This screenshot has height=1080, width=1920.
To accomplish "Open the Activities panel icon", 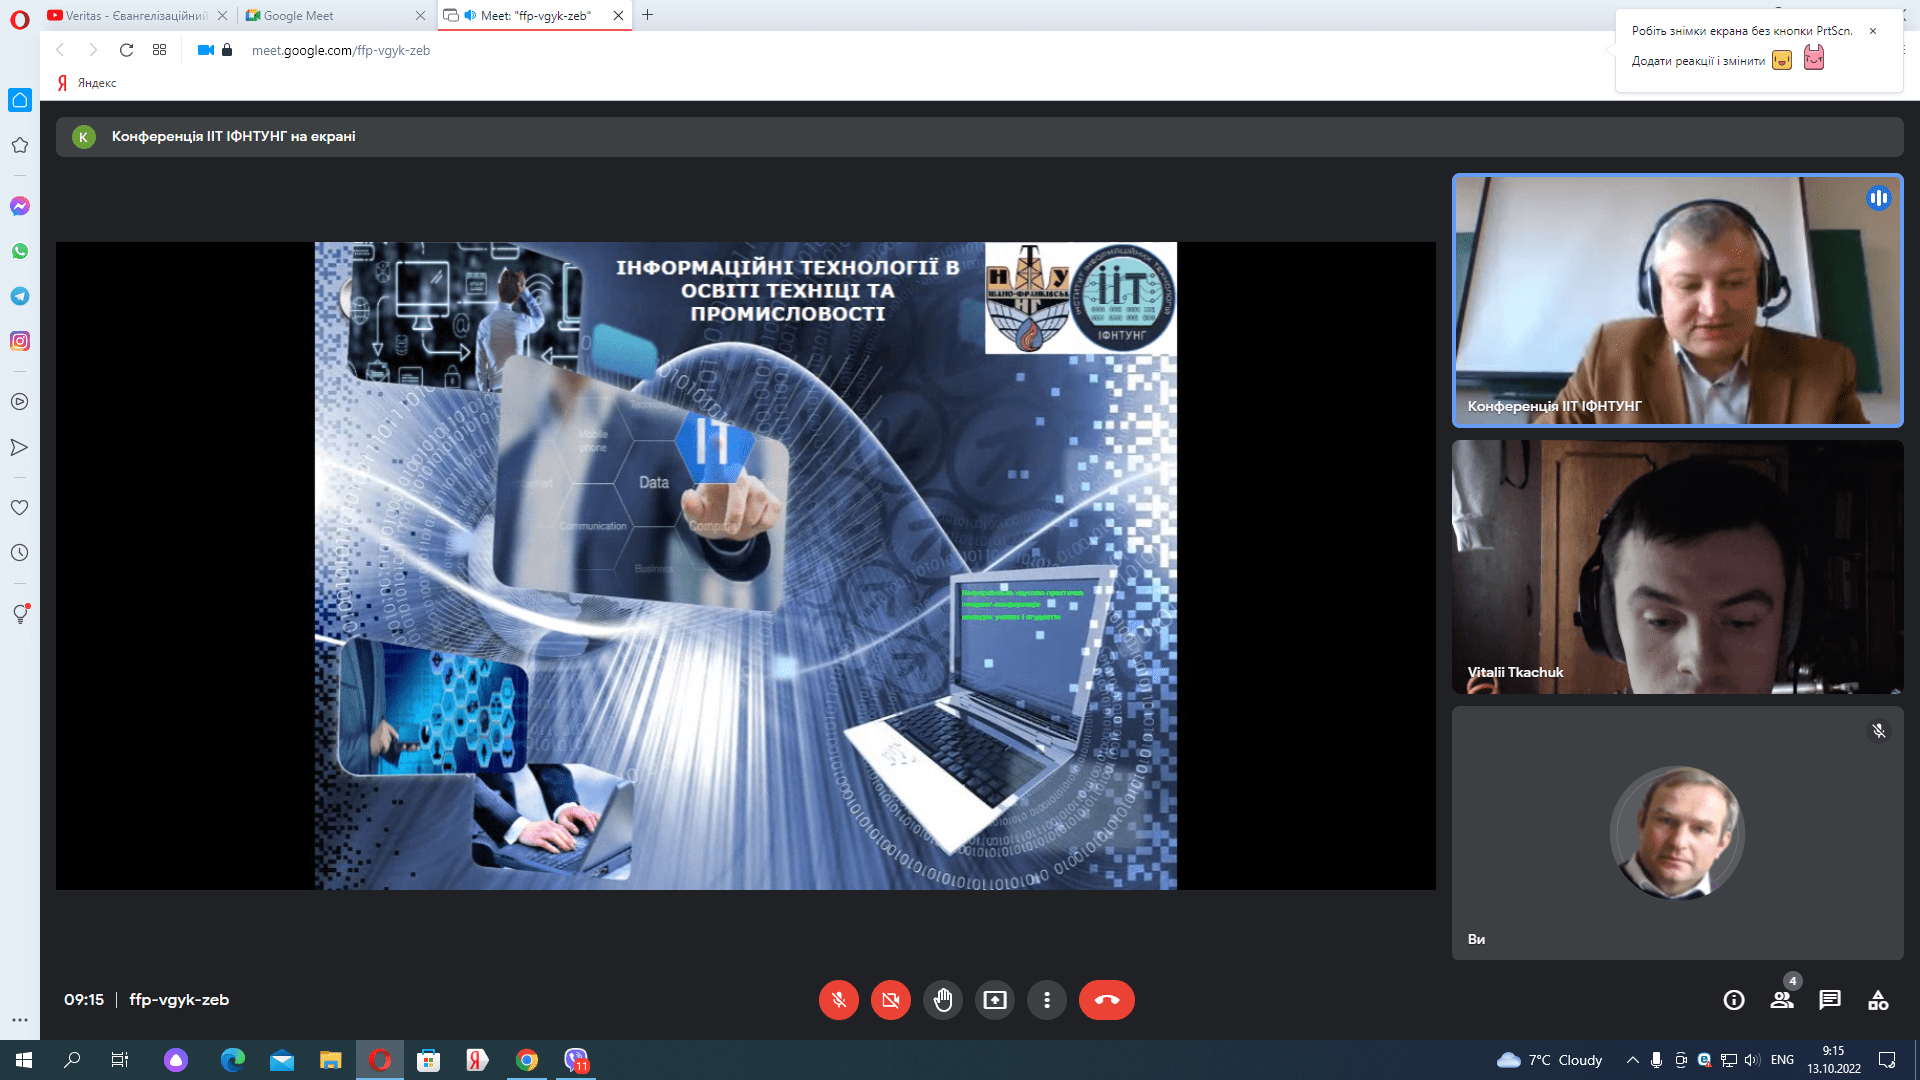I will [1877, 1000].
